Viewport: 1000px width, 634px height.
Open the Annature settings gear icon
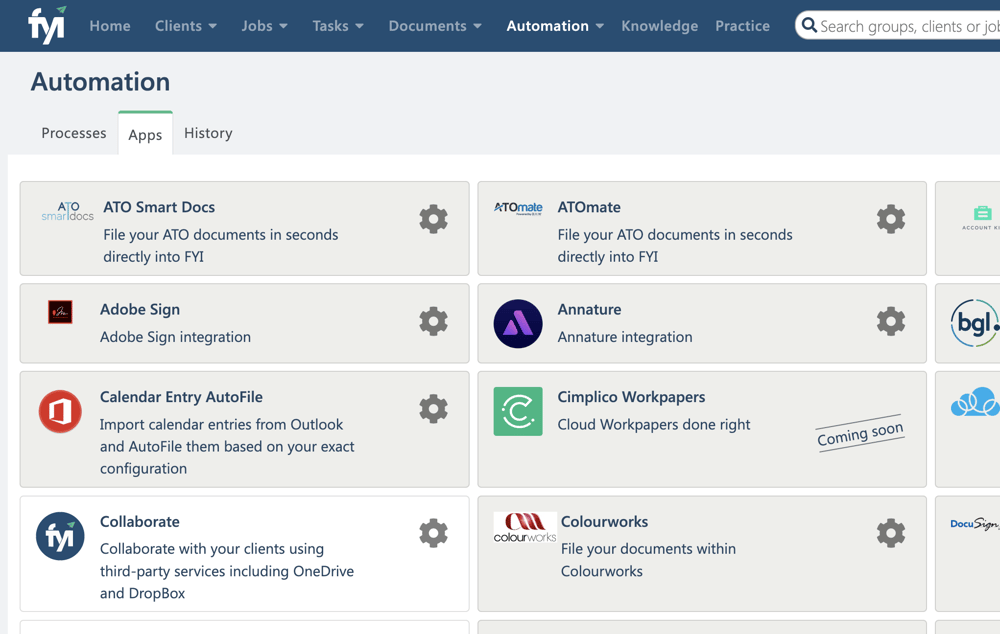[x=890, y=321]
